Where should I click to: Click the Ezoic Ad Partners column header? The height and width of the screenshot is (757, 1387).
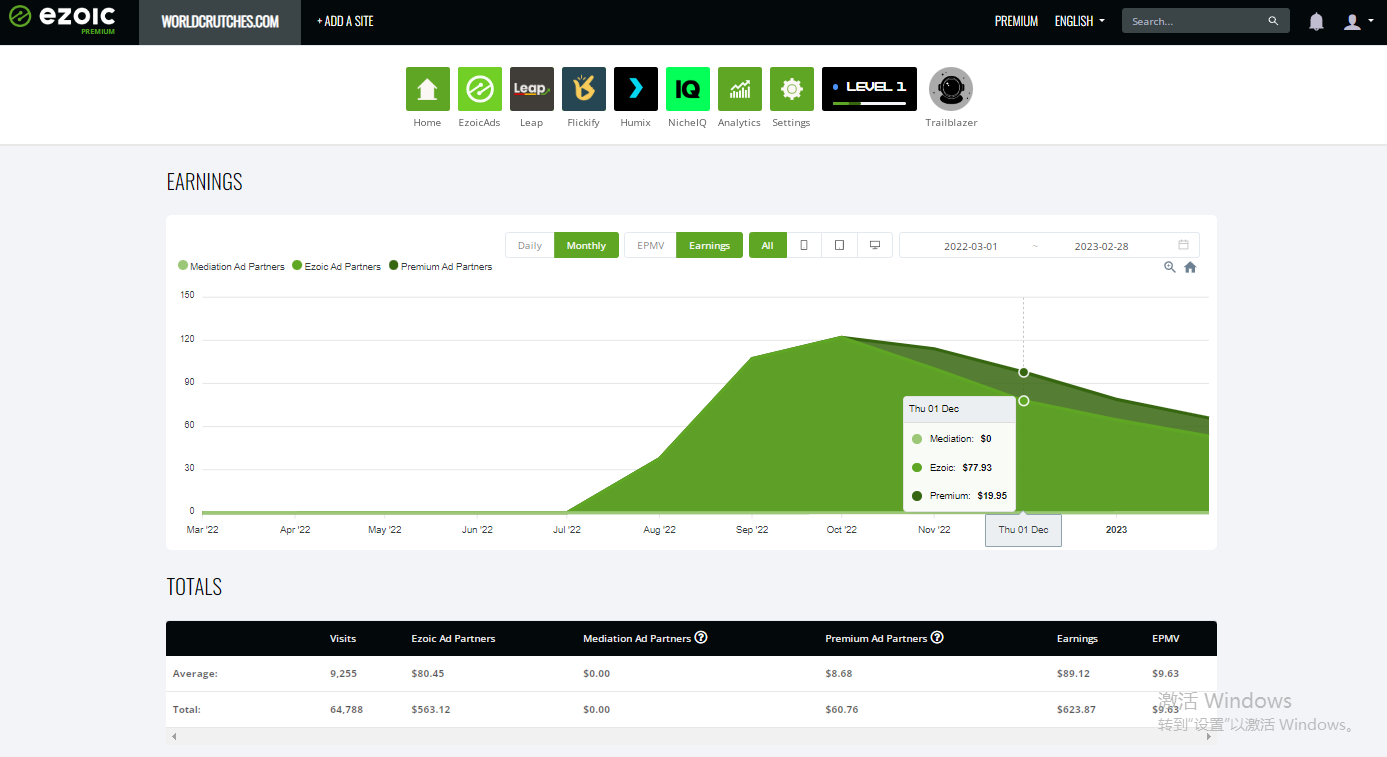[x=453, y=638]
